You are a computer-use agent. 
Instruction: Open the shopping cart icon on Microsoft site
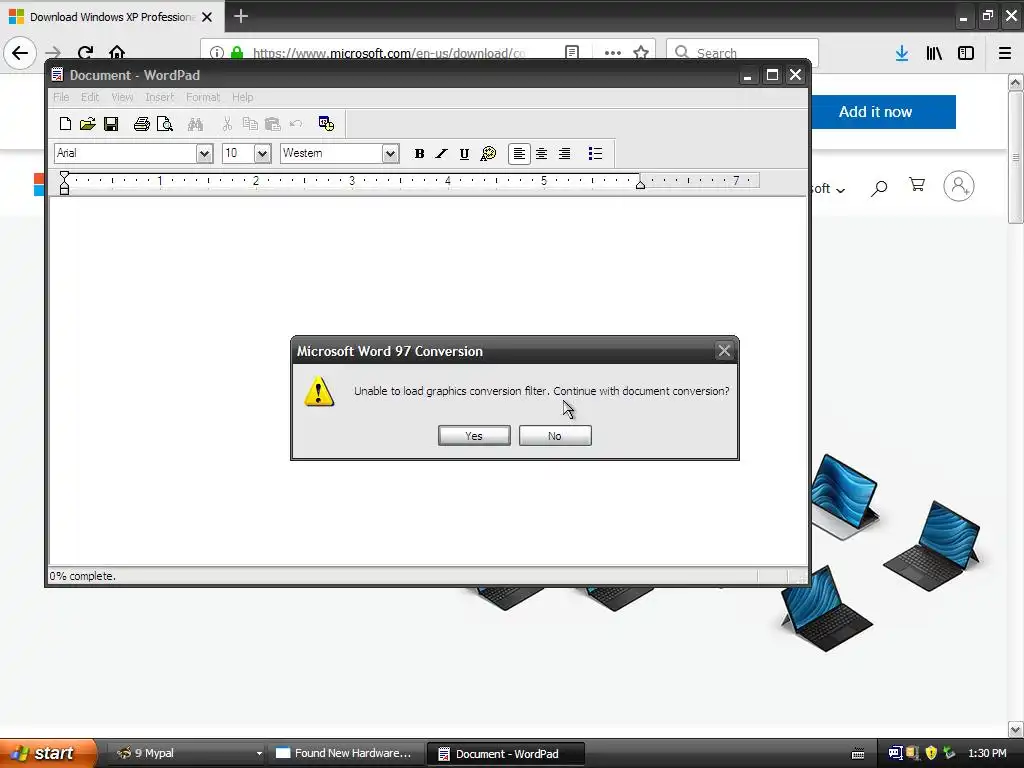point(917,185)
